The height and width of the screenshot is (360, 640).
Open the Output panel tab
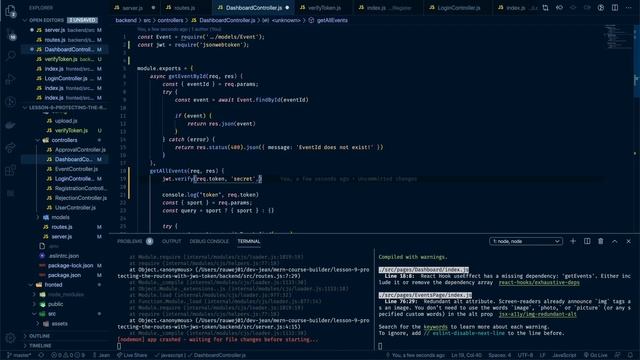click(x=171, y=241)
